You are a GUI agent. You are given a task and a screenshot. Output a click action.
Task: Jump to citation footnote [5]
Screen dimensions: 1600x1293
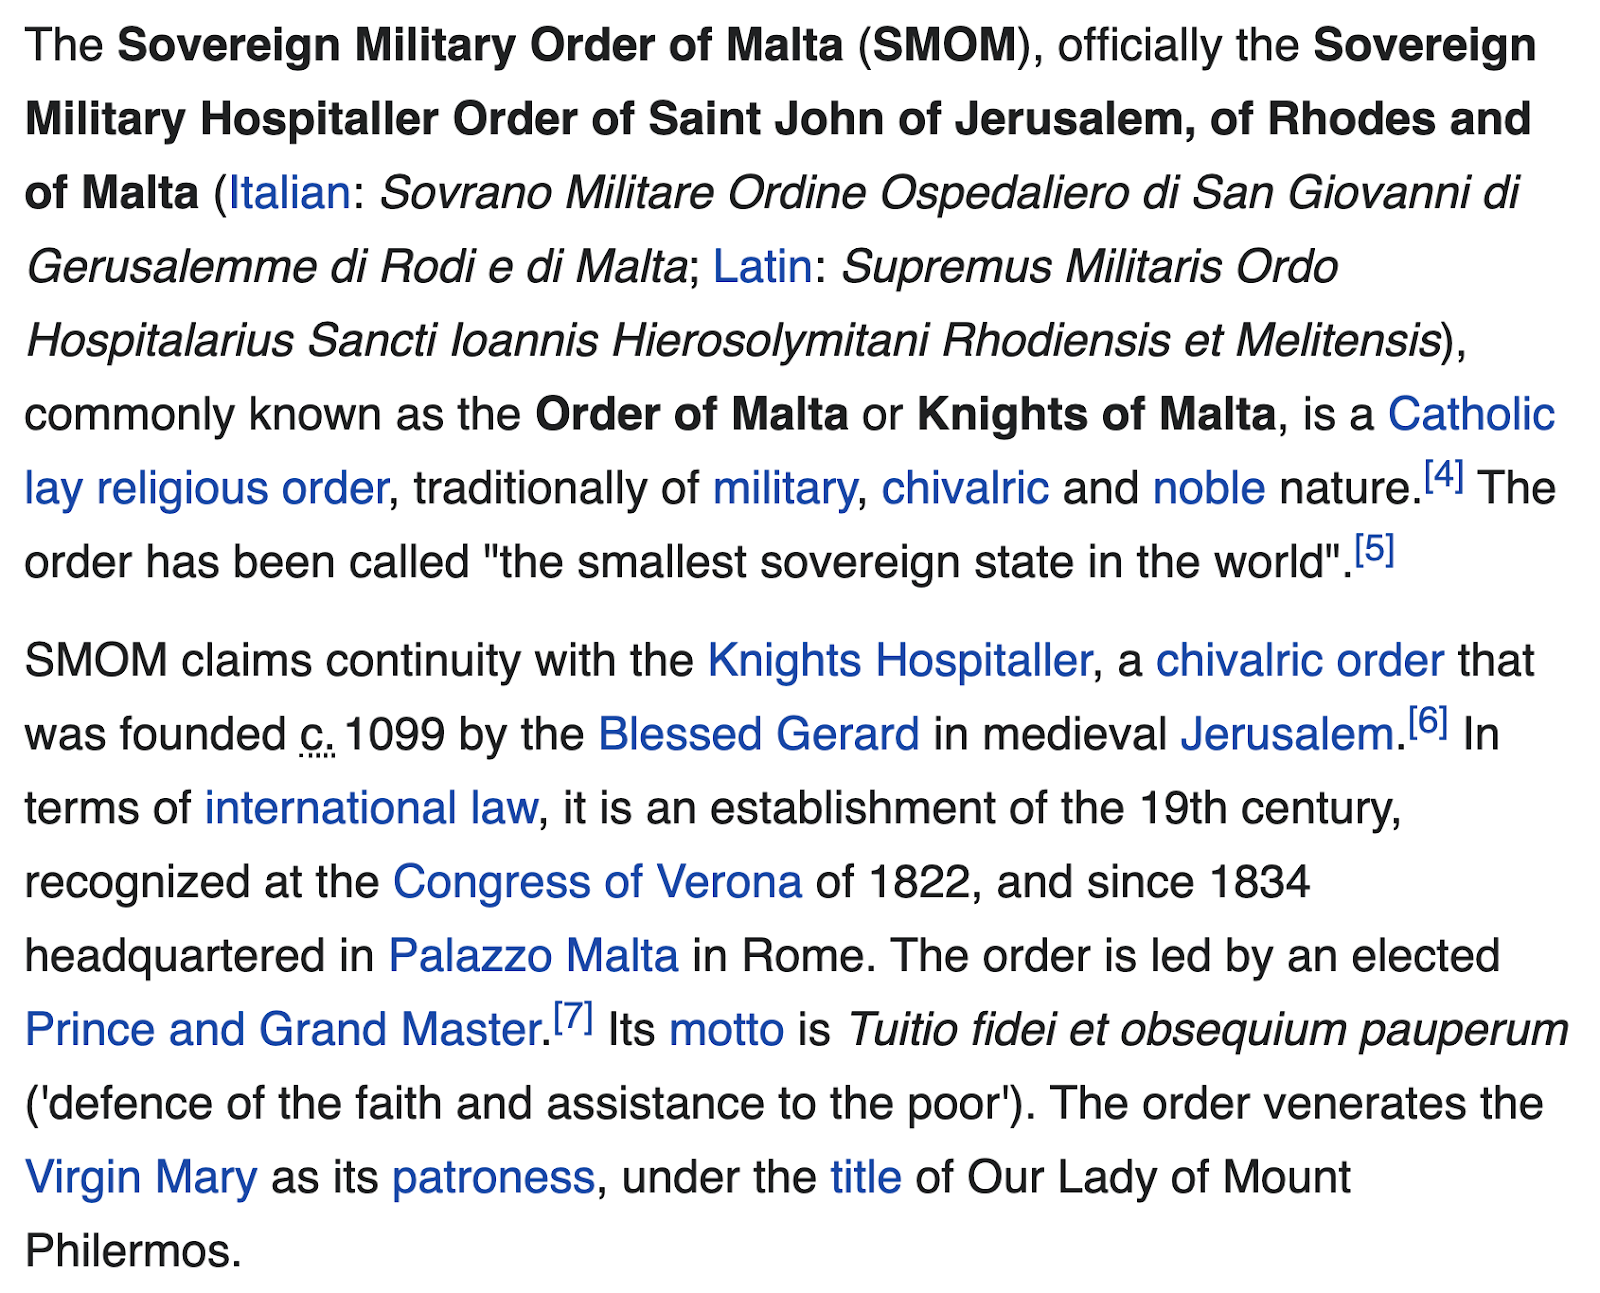click(x=1373, y=549)
